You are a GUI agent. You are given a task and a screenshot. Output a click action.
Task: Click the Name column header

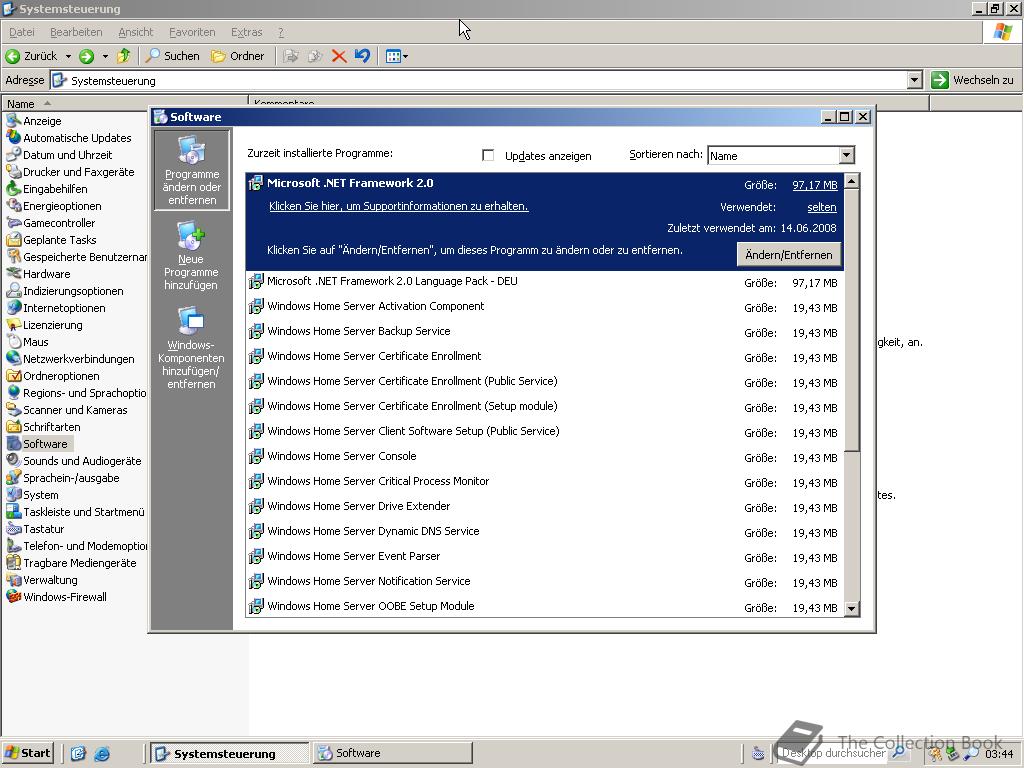pos(124,104)
